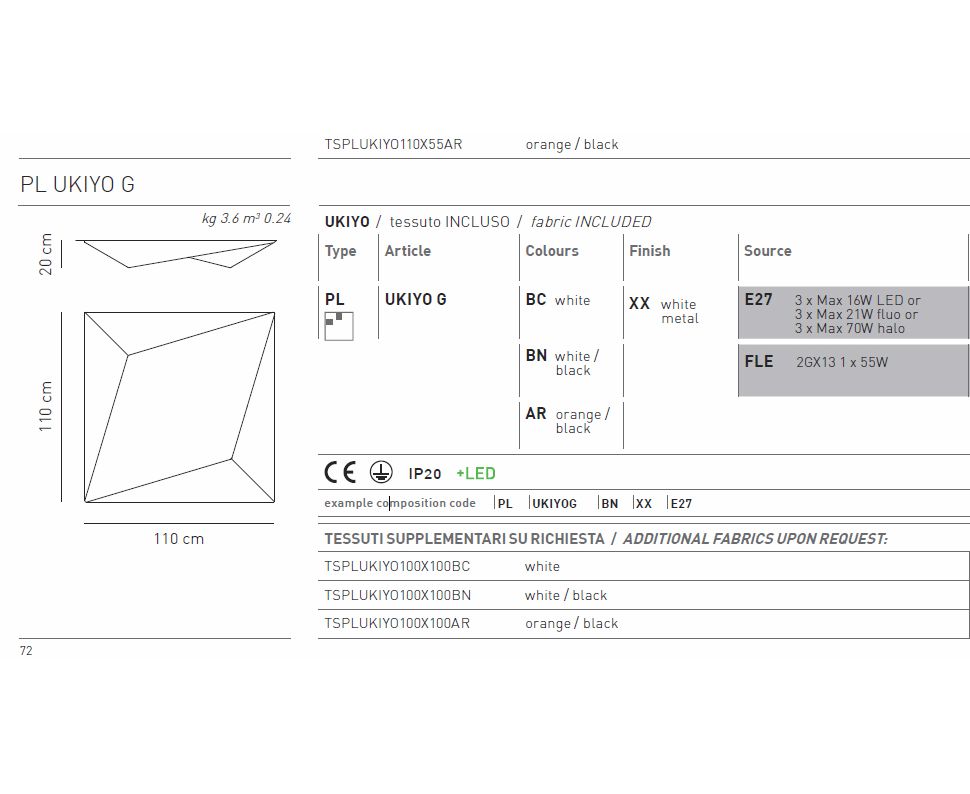Click the TSPLUKIYO100X100BN fabric code
970x794 pixels.
[x=397, y=595]
